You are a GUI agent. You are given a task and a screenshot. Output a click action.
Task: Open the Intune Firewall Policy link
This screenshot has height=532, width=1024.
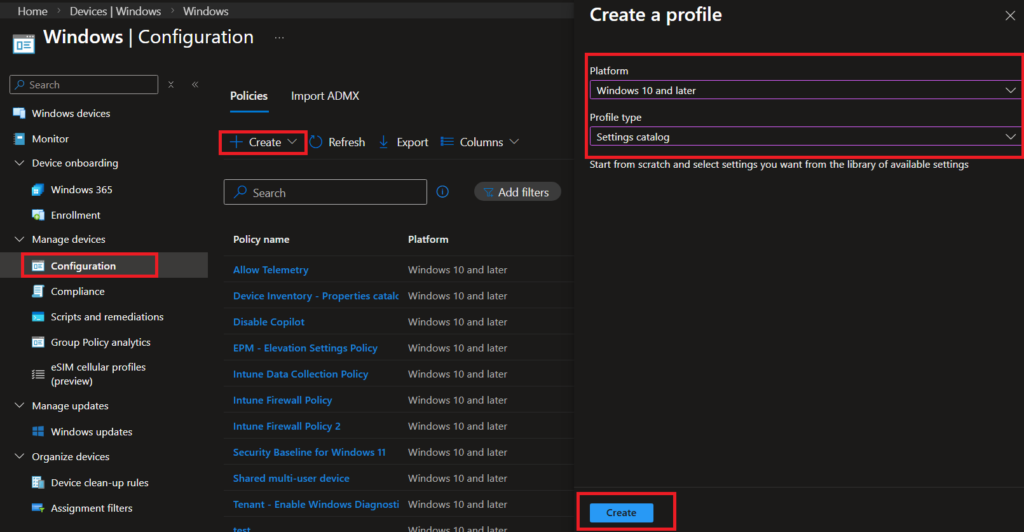tap(282, 400)
